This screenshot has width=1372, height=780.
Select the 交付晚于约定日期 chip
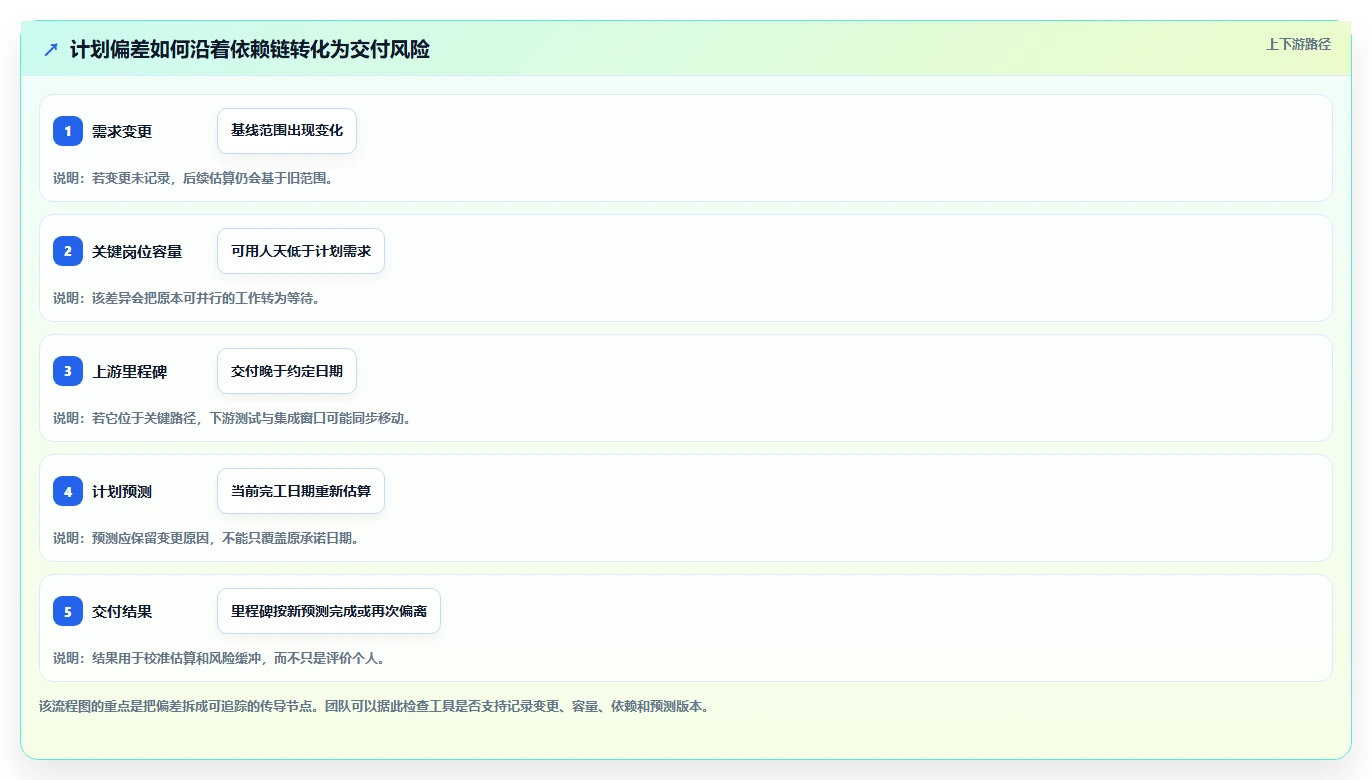click(287, 371)
